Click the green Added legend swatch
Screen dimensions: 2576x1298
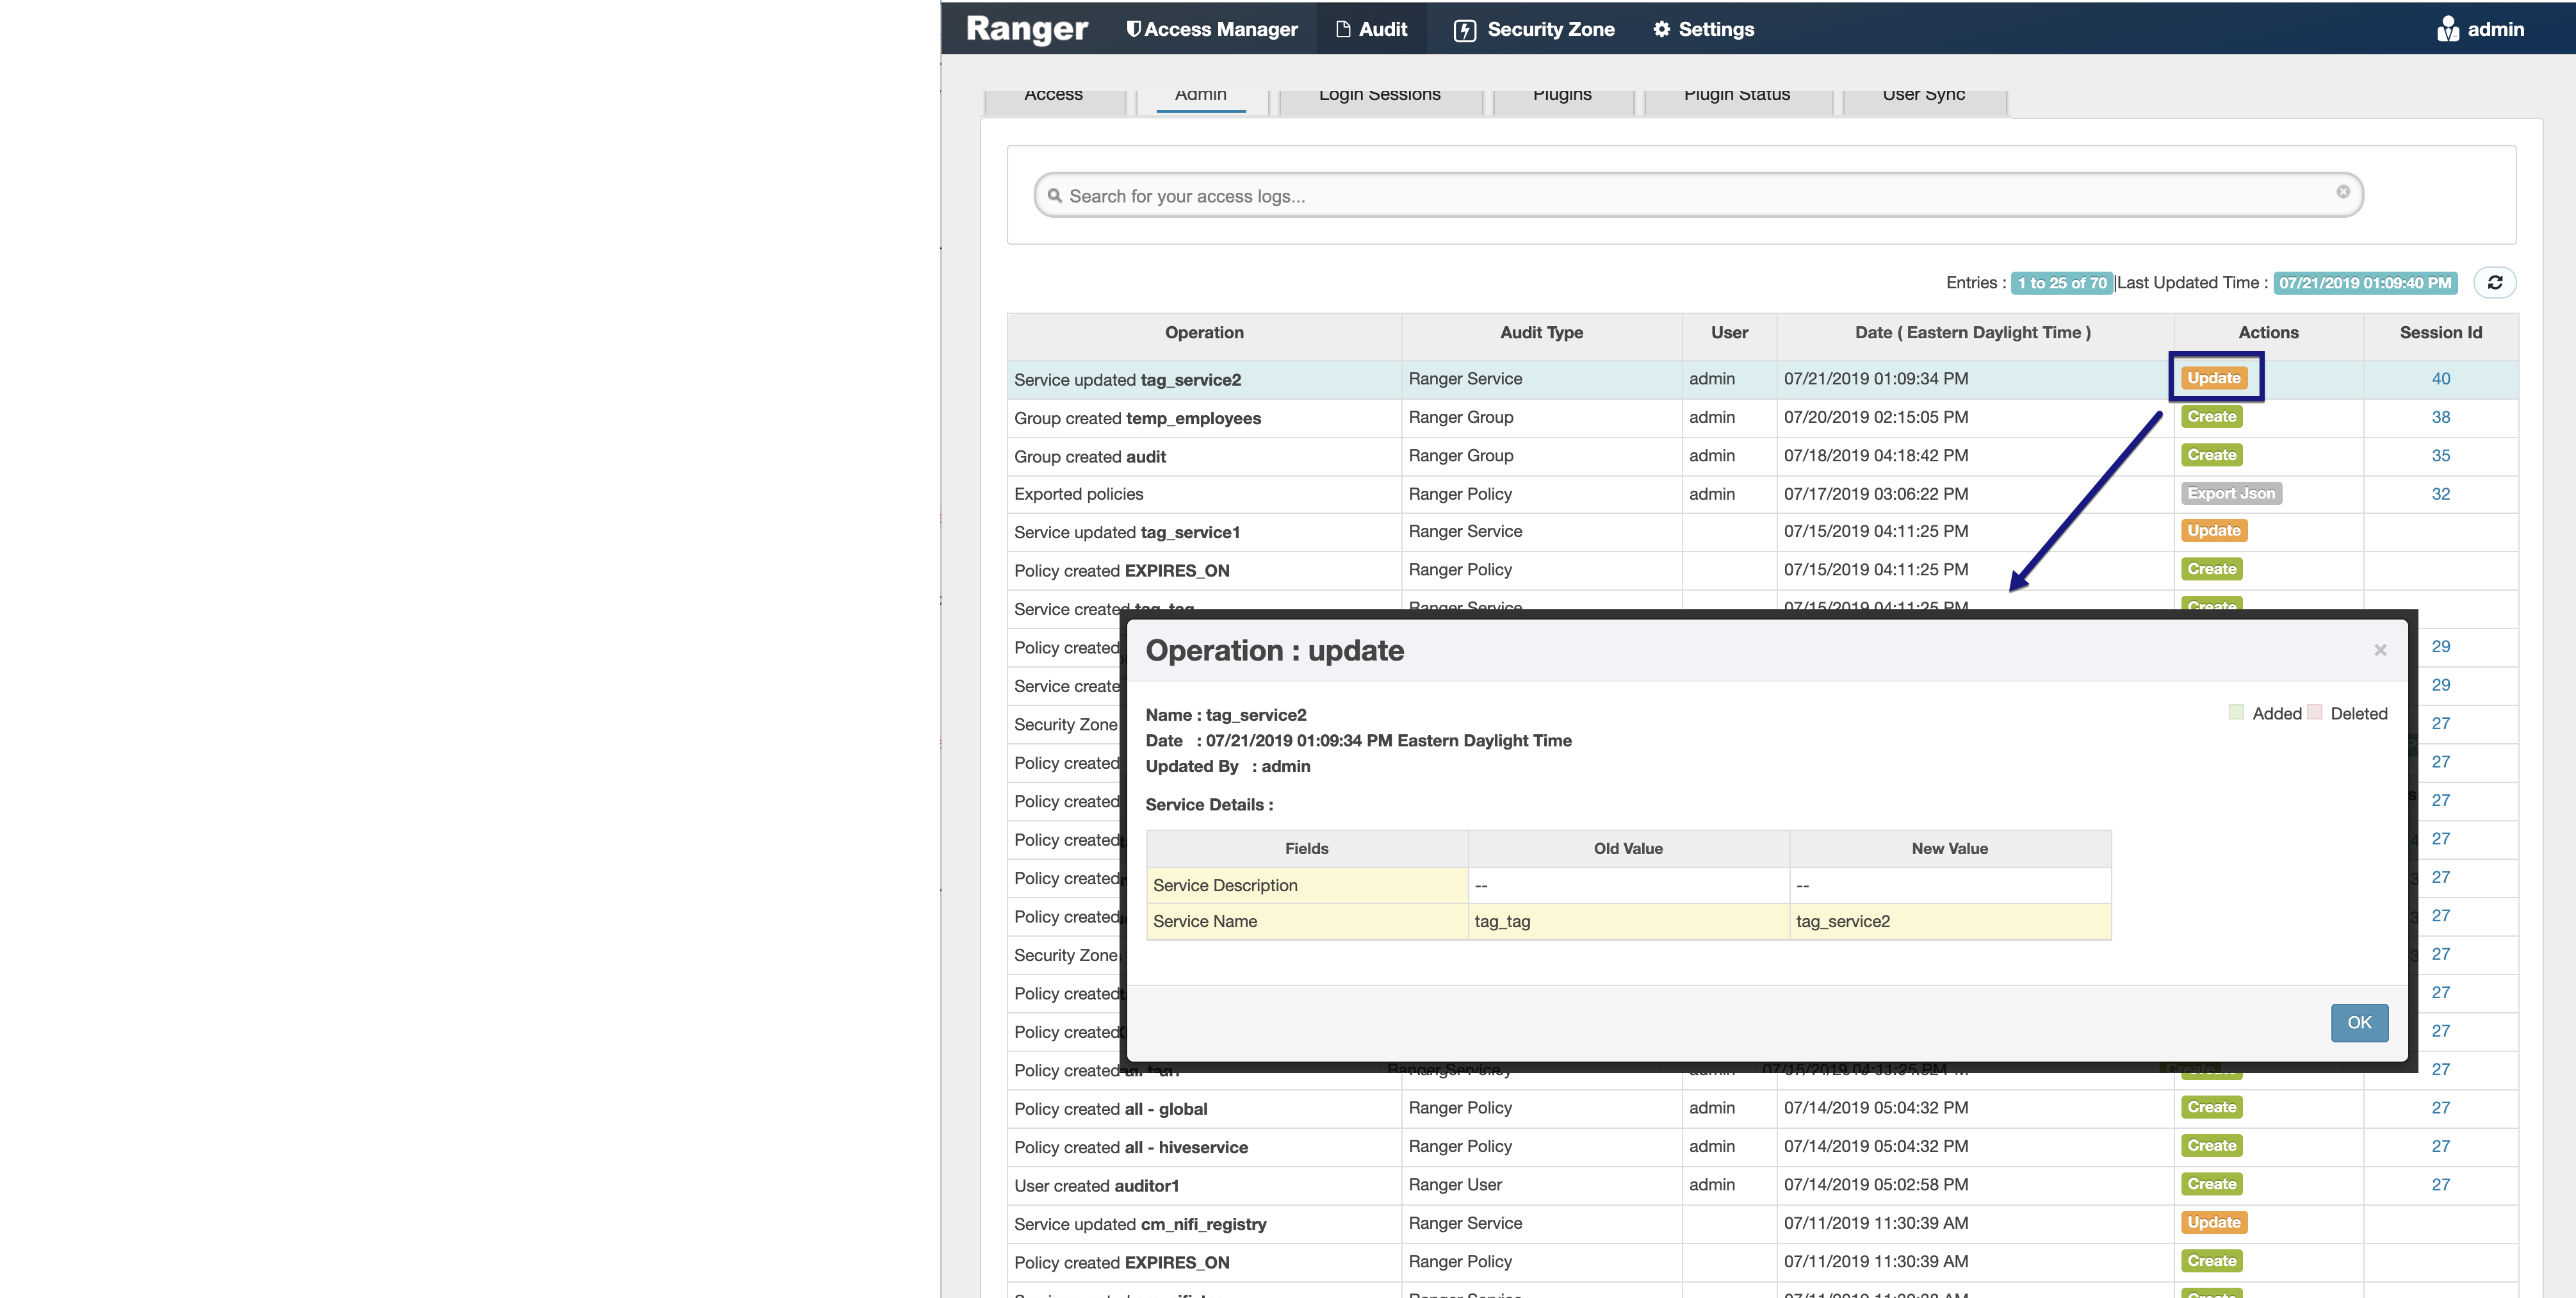(x=2236, y=712)
